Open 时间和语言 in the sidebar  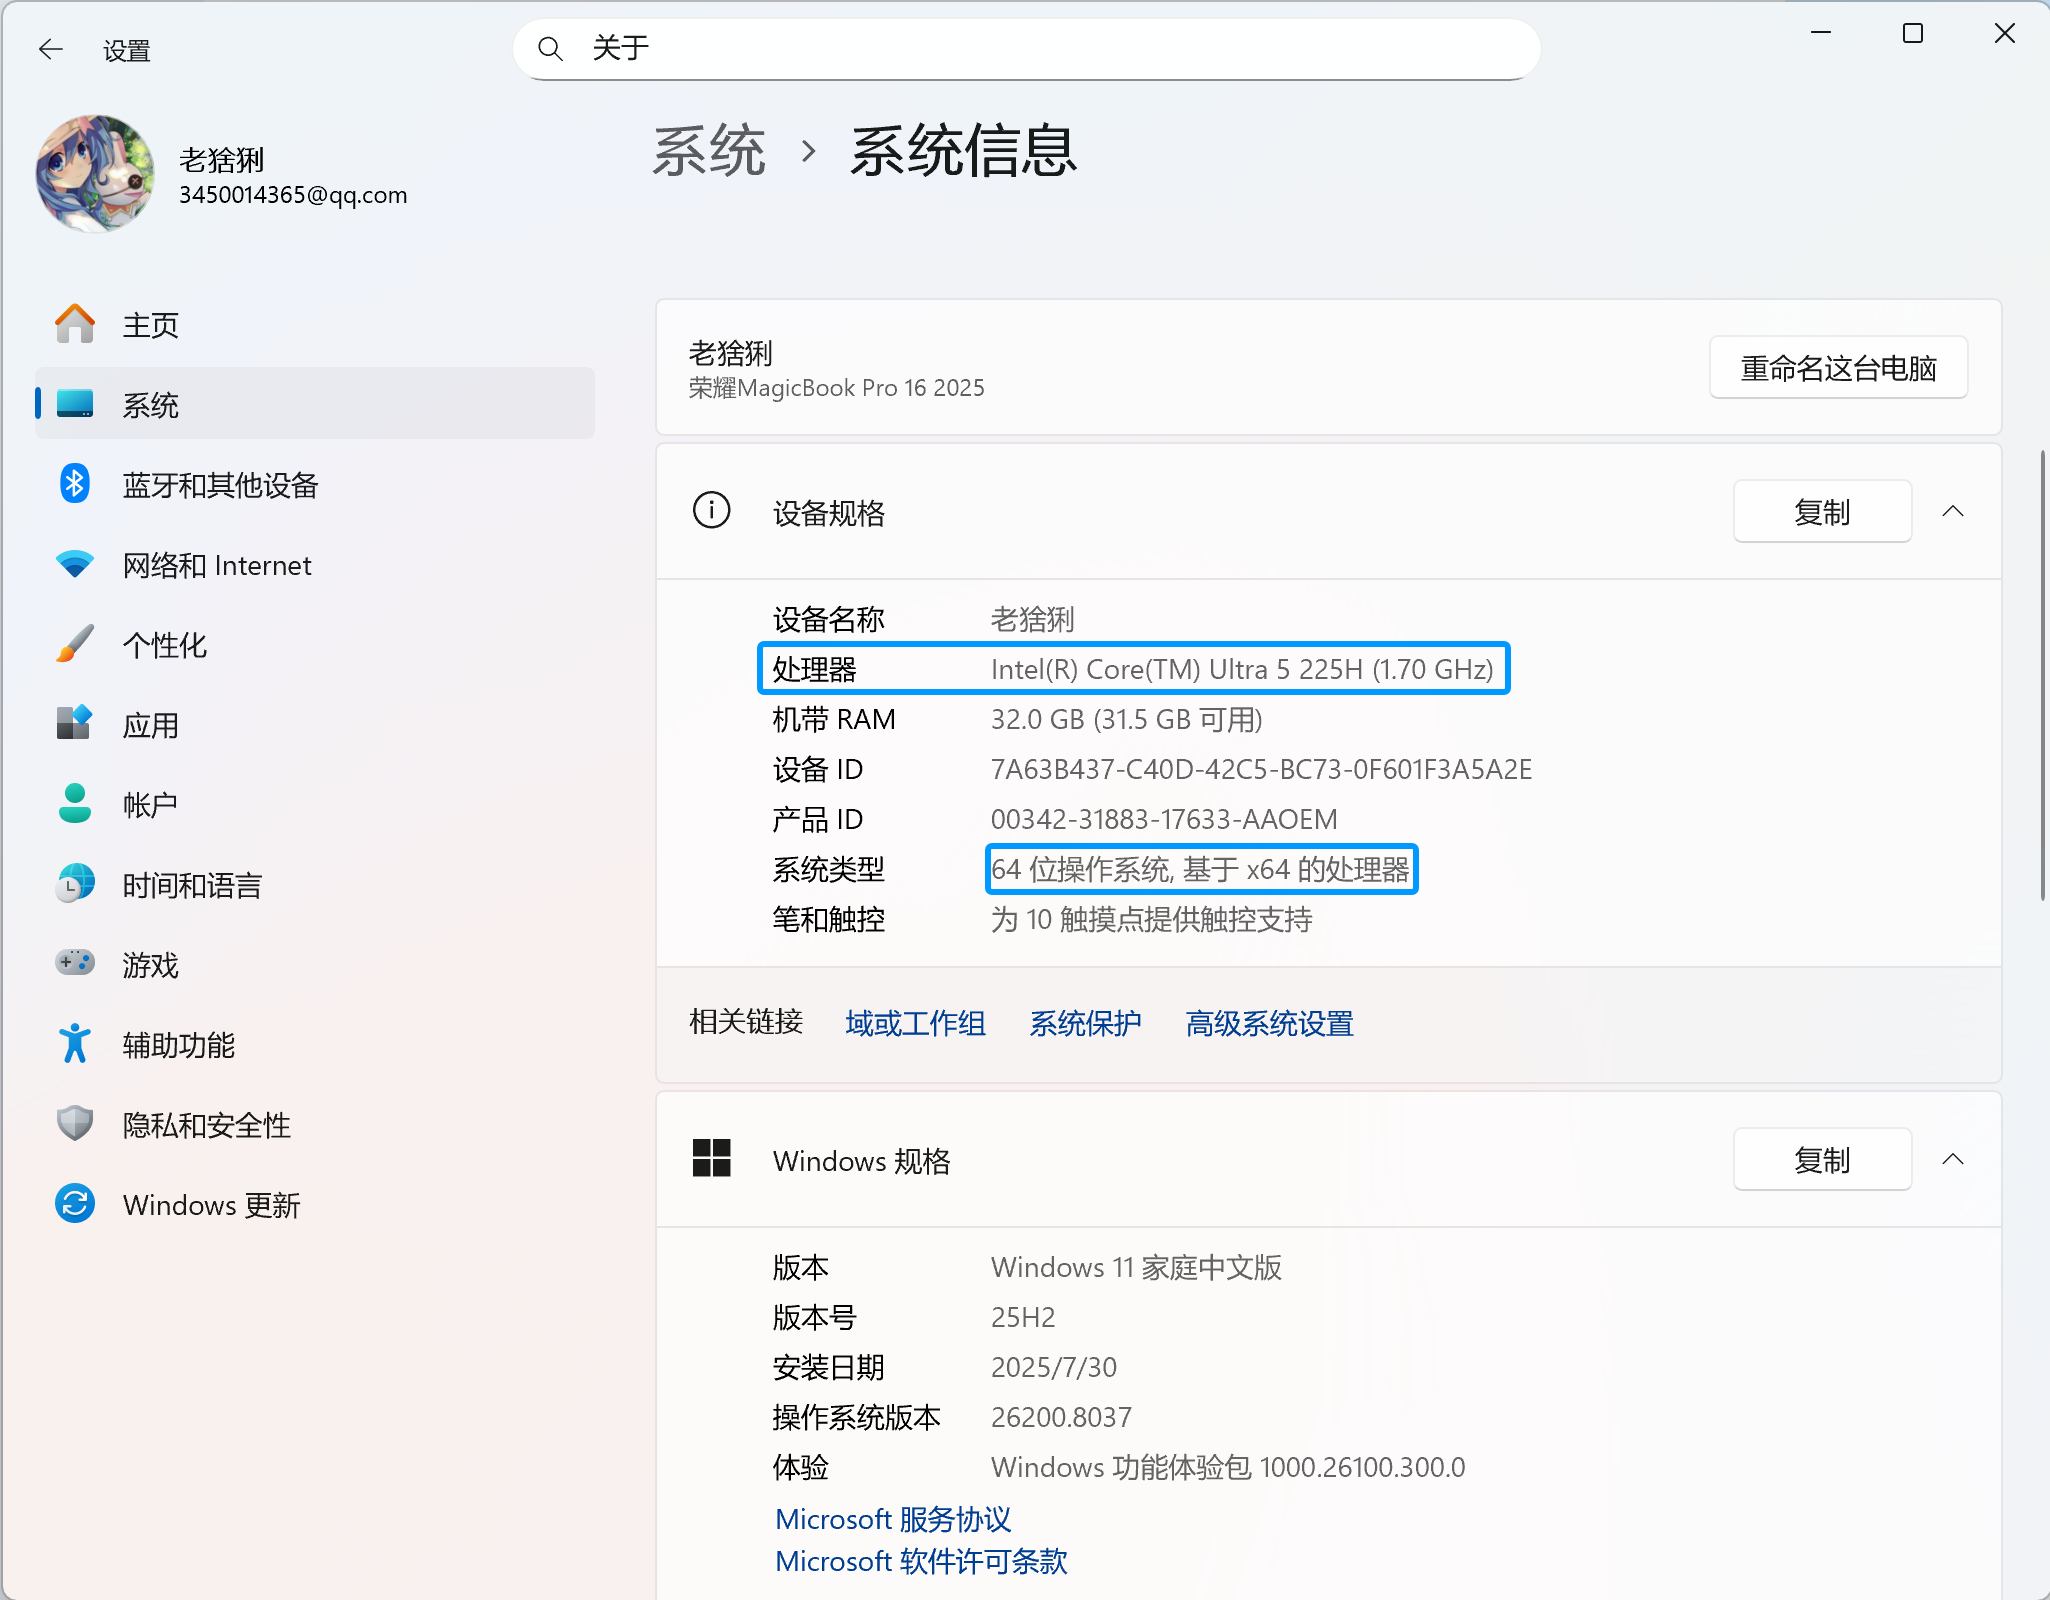pyautogui.click(x=192, y=885)
